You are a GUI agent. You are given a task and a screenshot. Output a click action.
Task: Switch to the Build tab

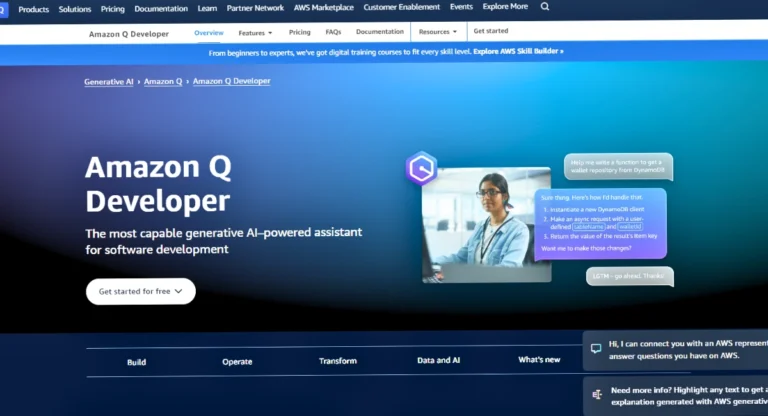click(x=137, y=362)
